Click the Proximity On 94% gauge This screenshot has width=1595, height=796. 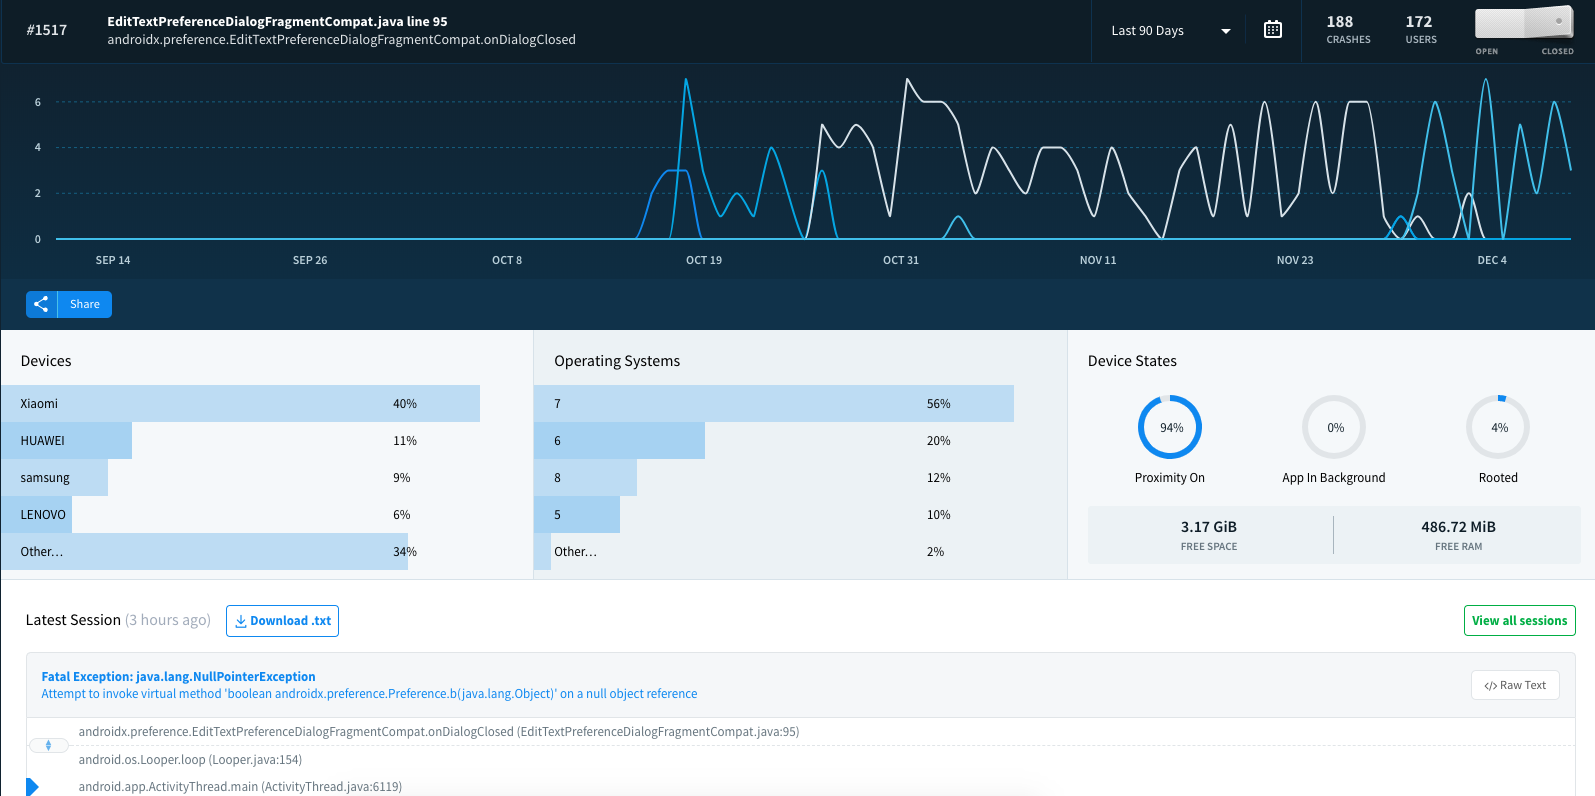click(x=1169, y=428)
